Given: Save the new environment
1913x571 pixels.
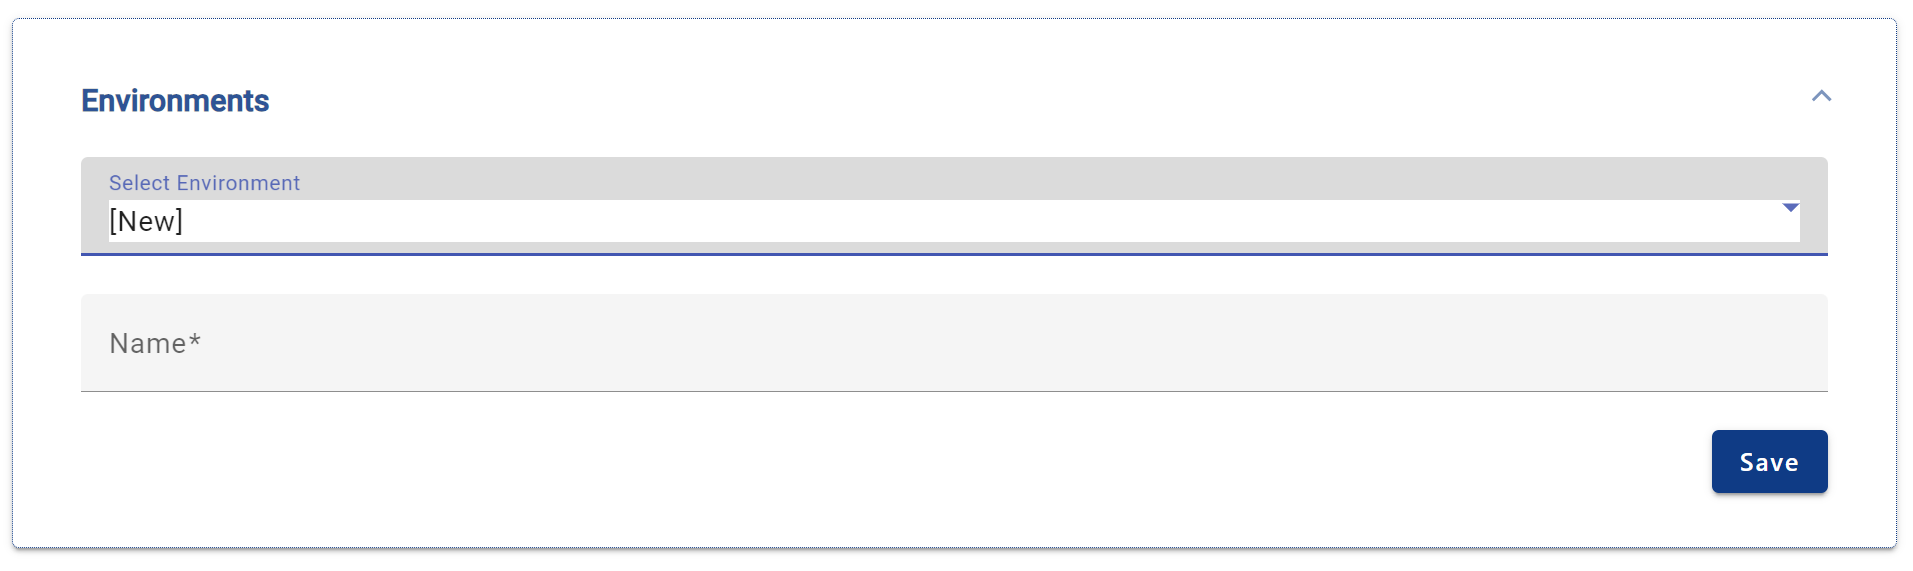Looking at the screenshot, I should tap(1768, 462).
